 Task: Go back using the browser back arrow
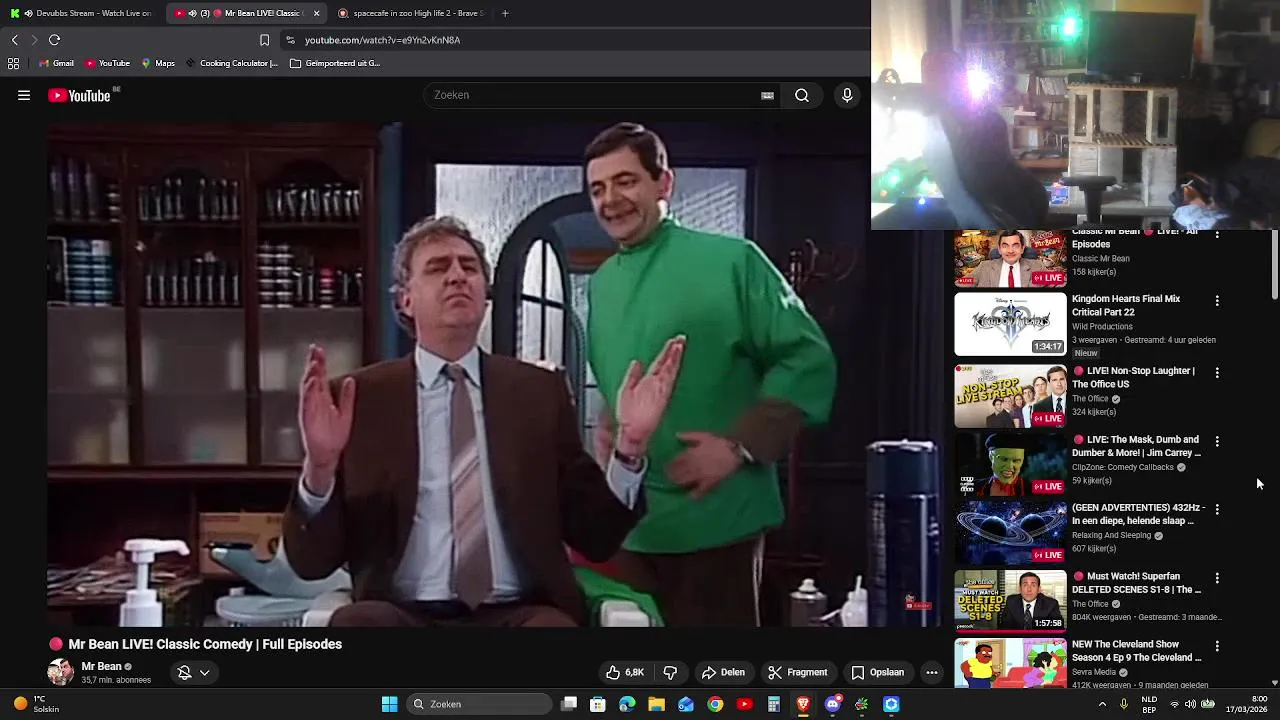coord(14,40)
